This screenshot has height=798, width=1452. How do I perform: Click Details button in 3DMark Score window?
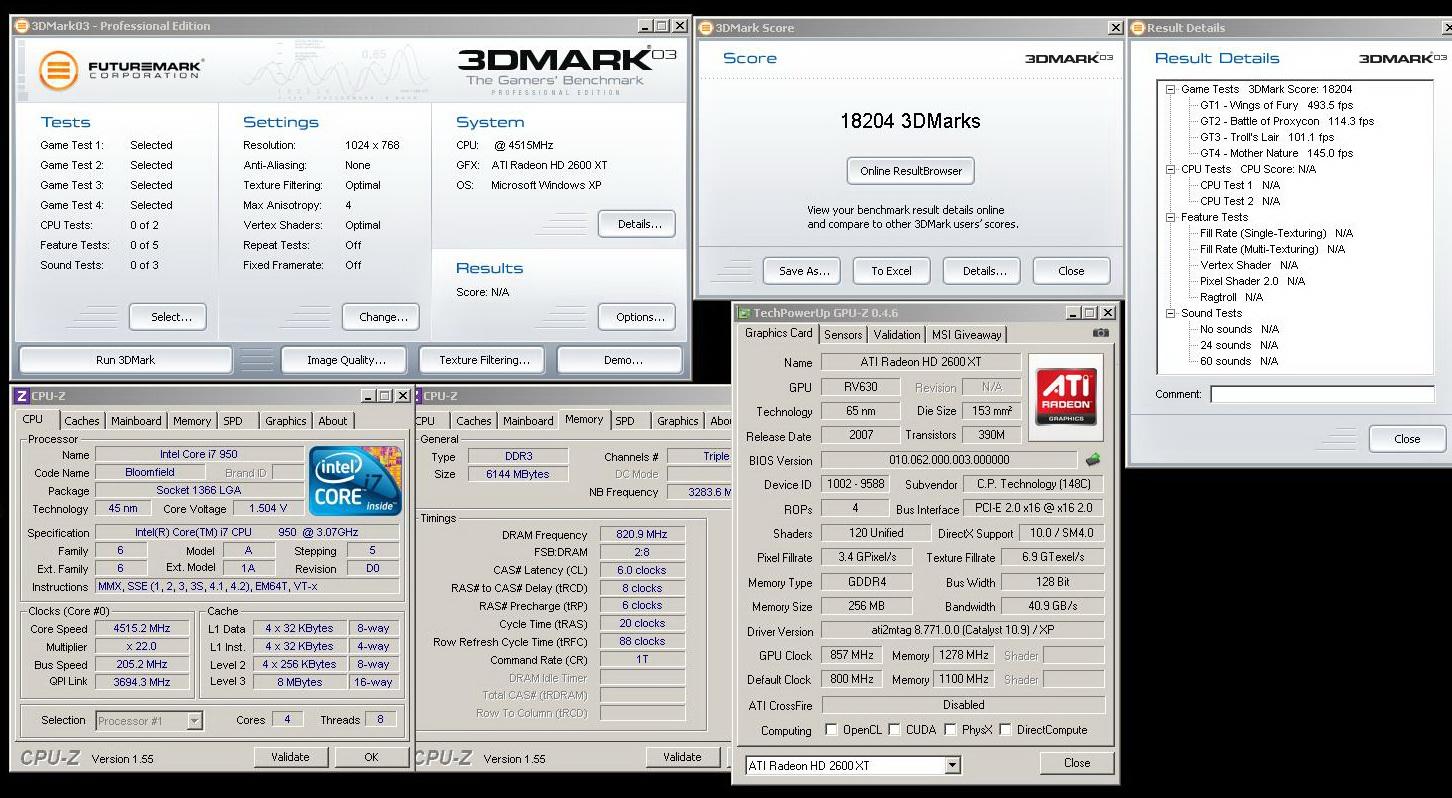[x=984, y=271]
